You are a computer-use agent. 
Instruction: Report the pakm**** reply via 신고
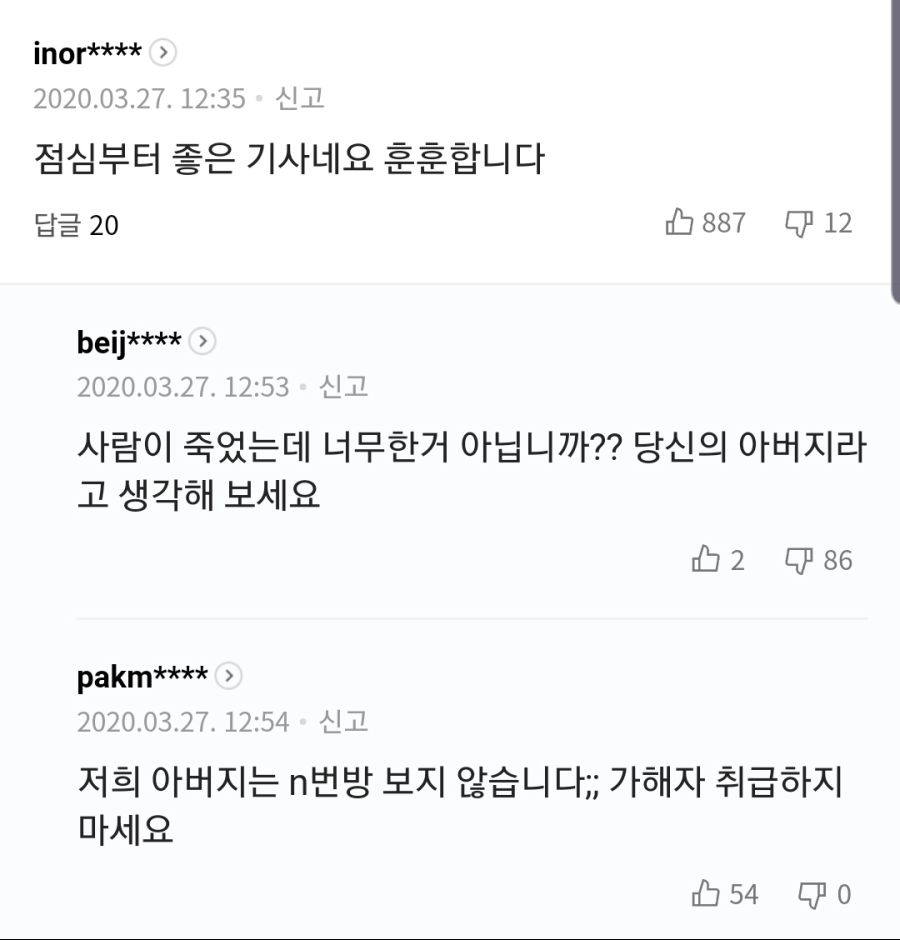[343, 721]
